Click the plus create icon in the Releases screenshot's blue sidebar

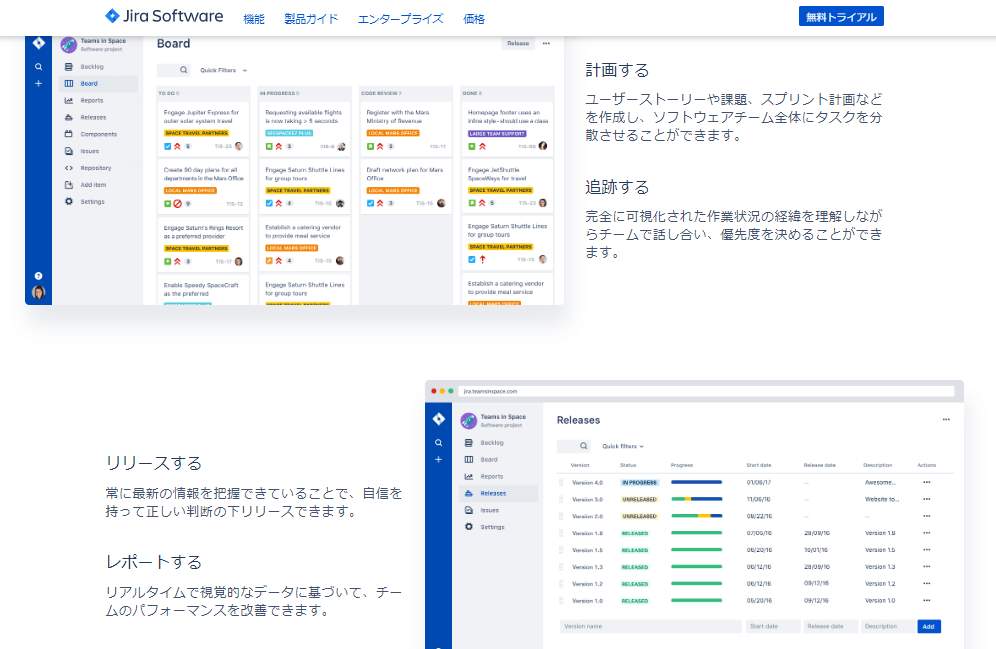(x=438, y=459)
